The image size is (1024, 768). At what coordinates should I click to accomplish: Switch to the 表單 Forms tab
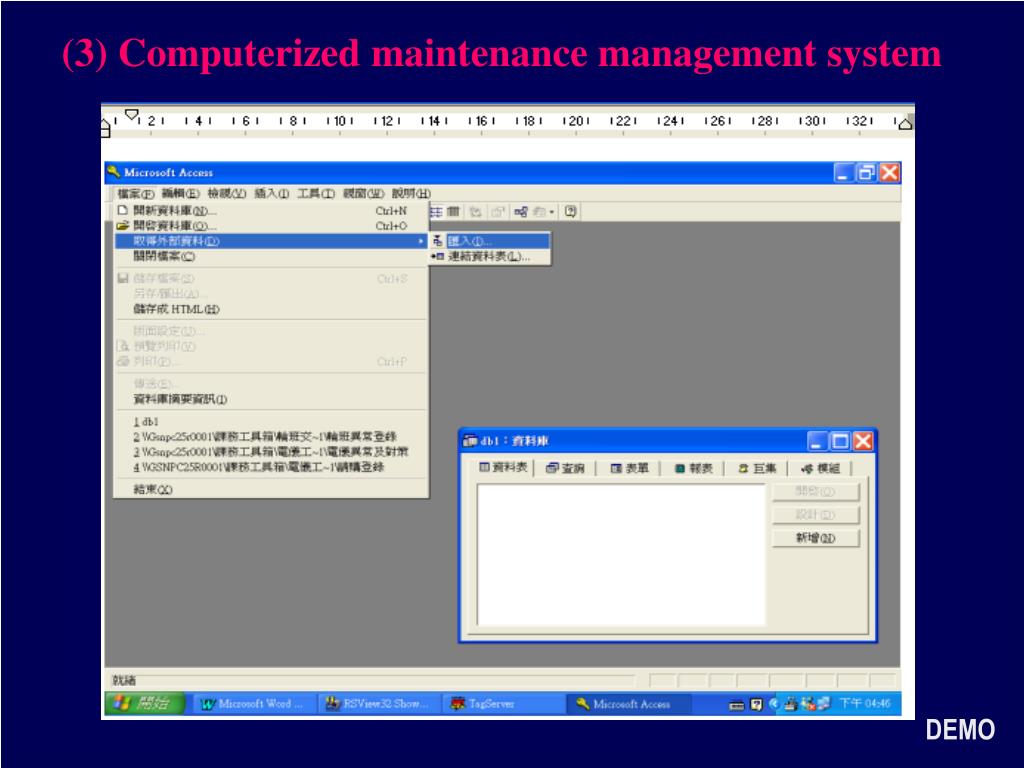630,468
